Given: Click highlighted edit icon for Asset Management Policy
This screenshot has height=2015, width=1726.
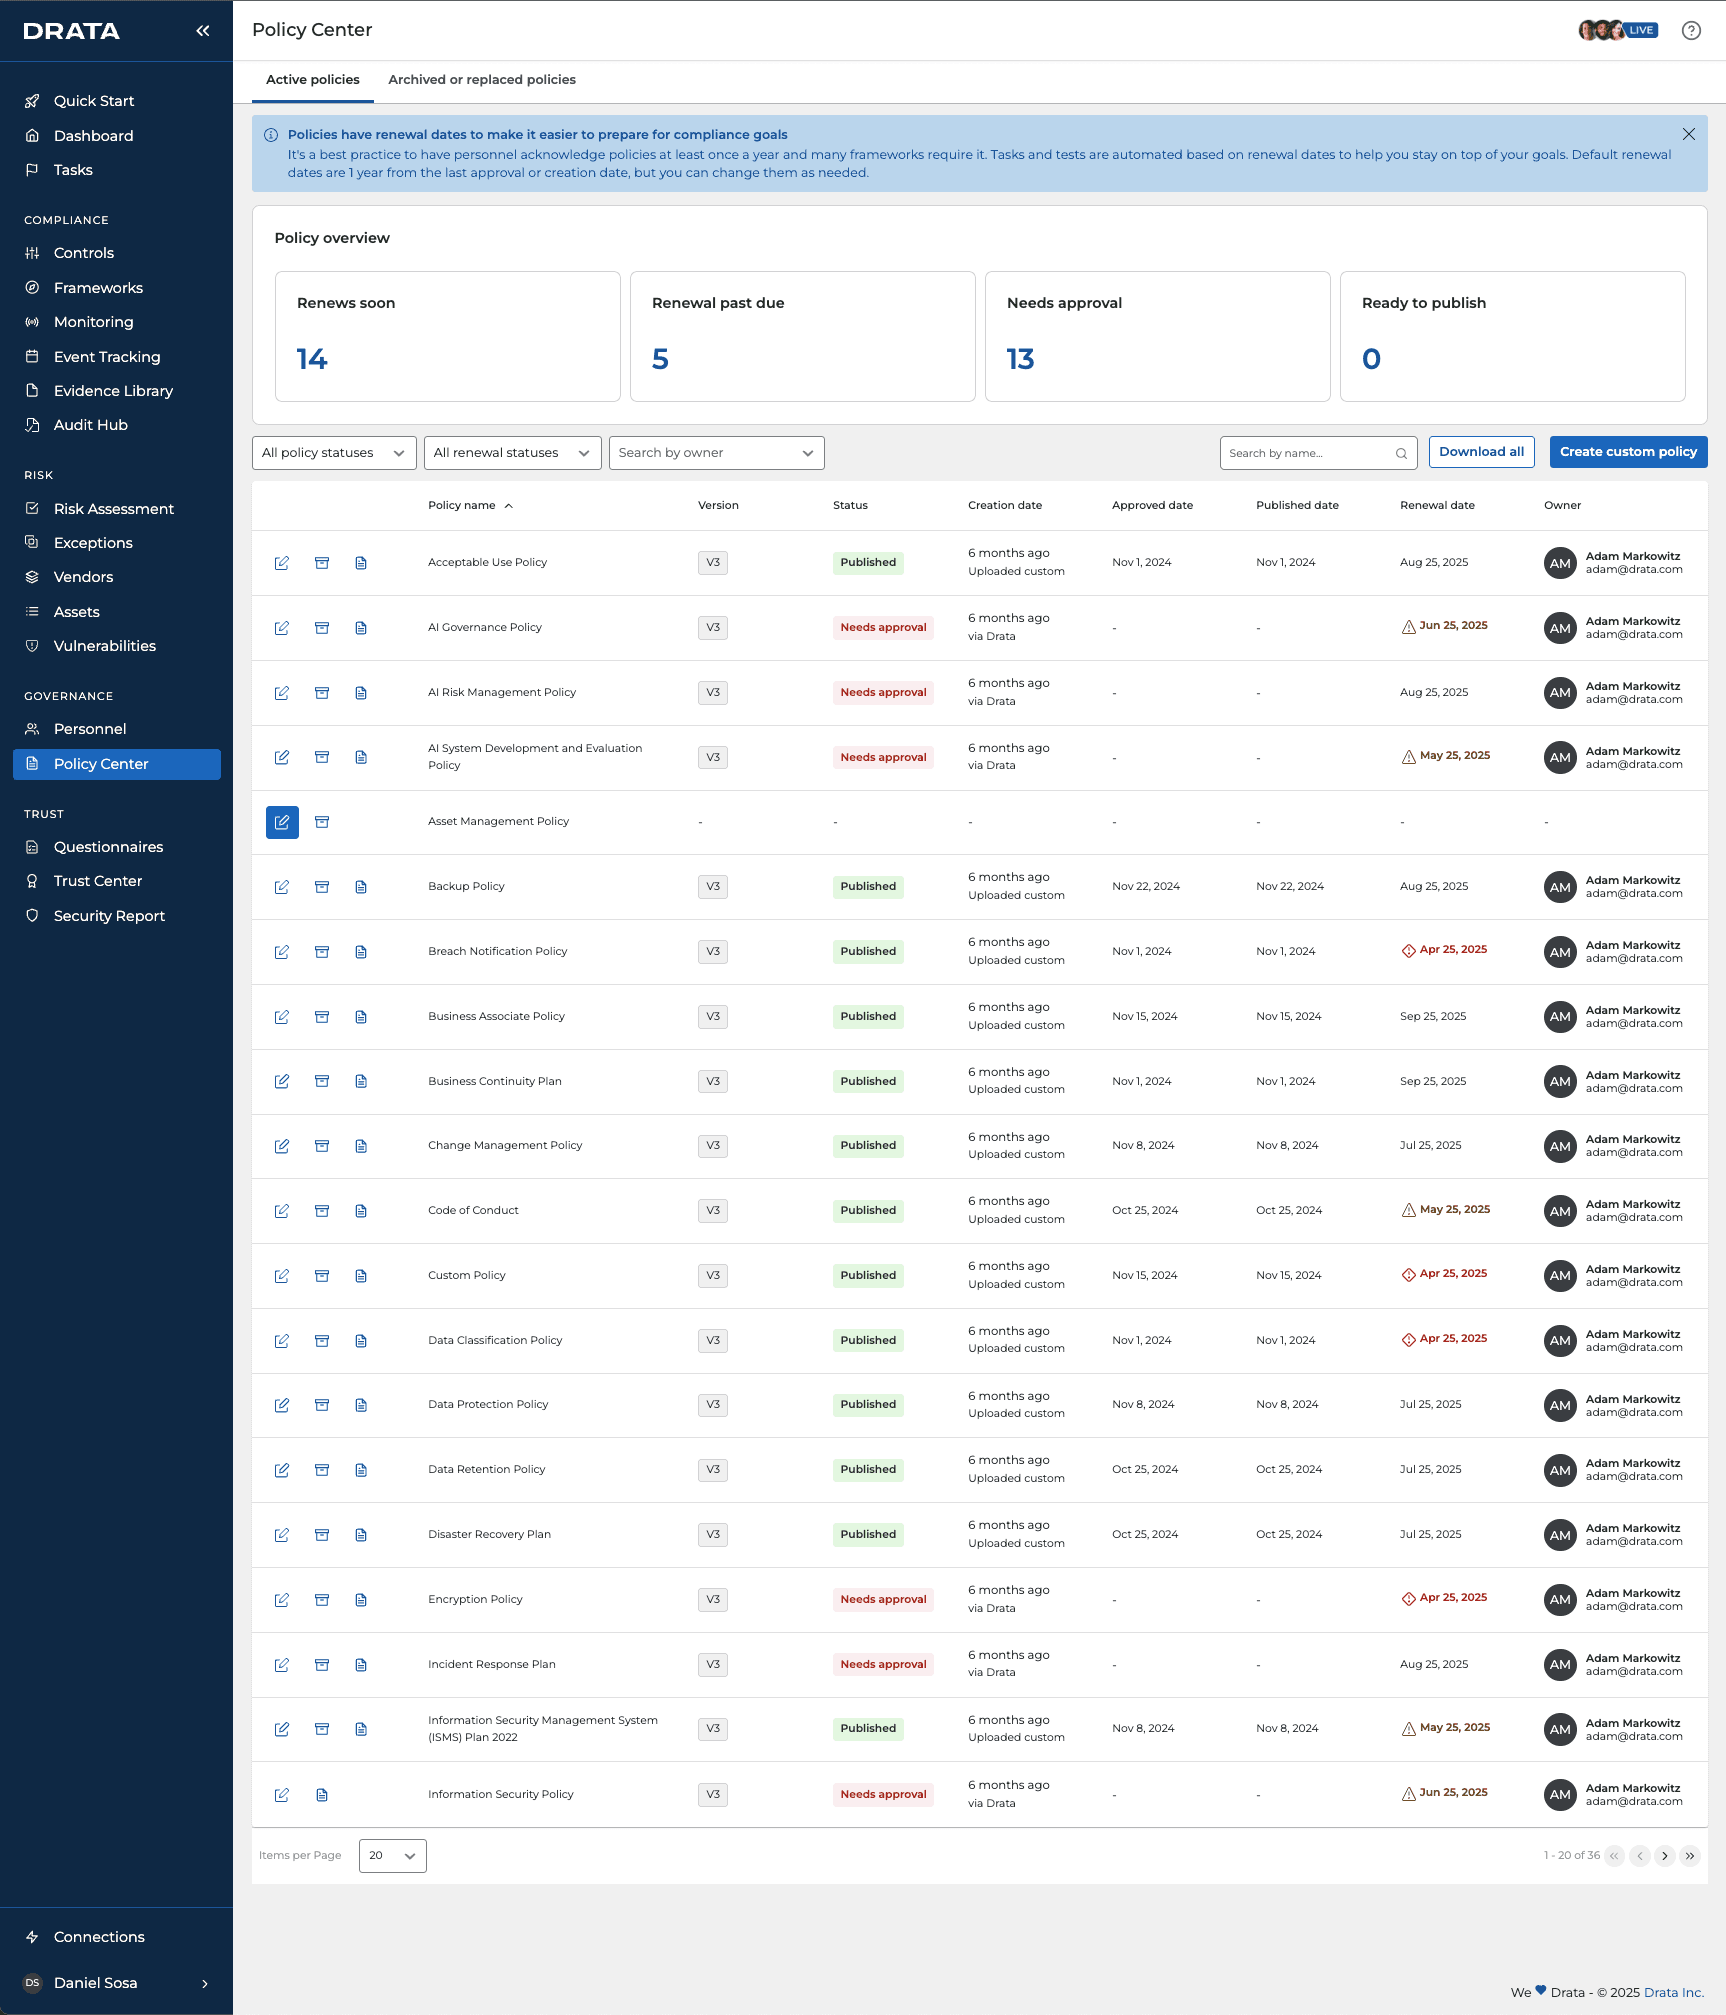Looking at the screenshot, I should [x=282, y=822].
